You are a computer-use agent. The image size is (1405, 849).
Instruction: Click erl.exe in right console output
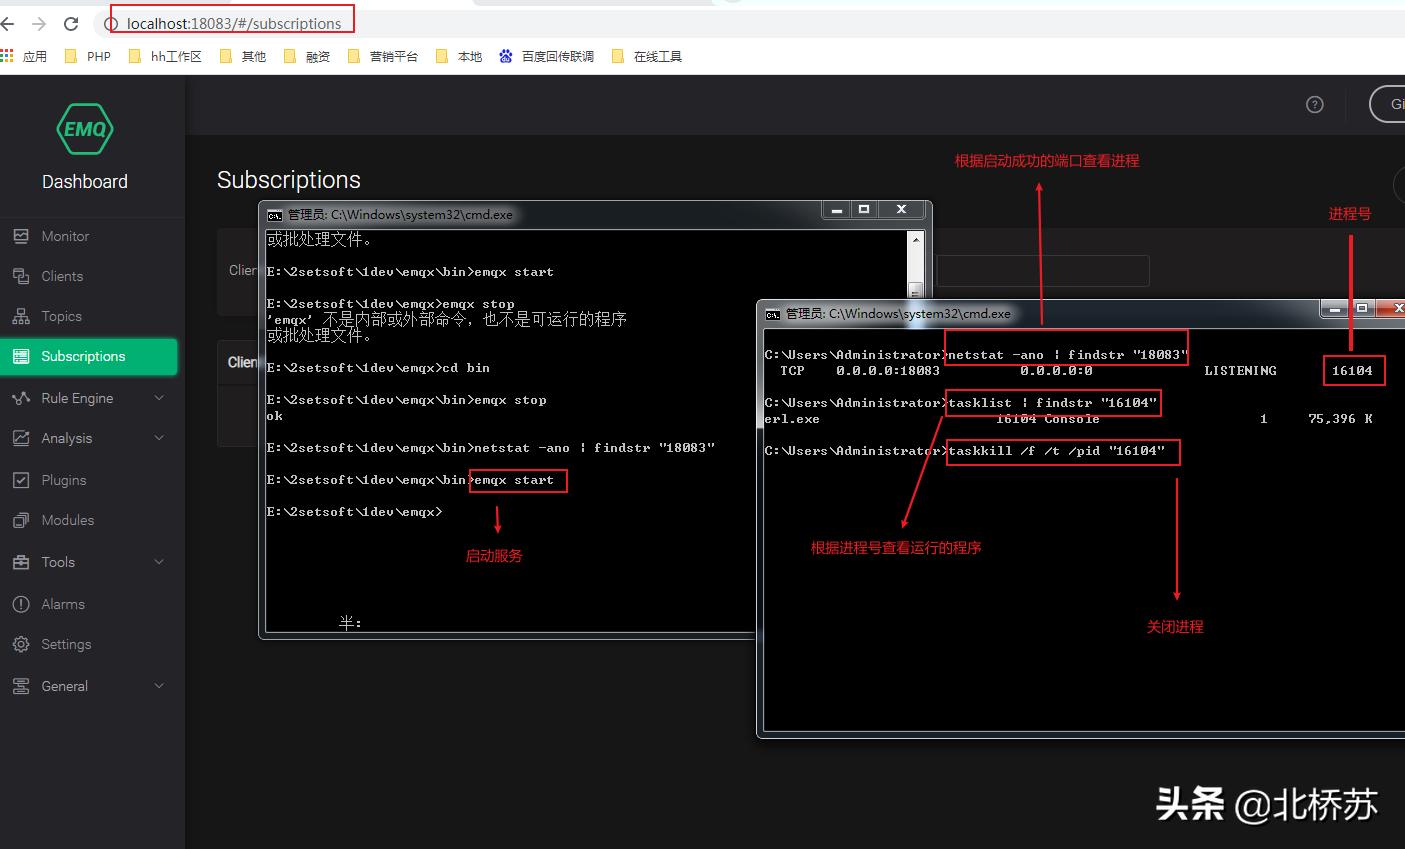coord(792,418)
